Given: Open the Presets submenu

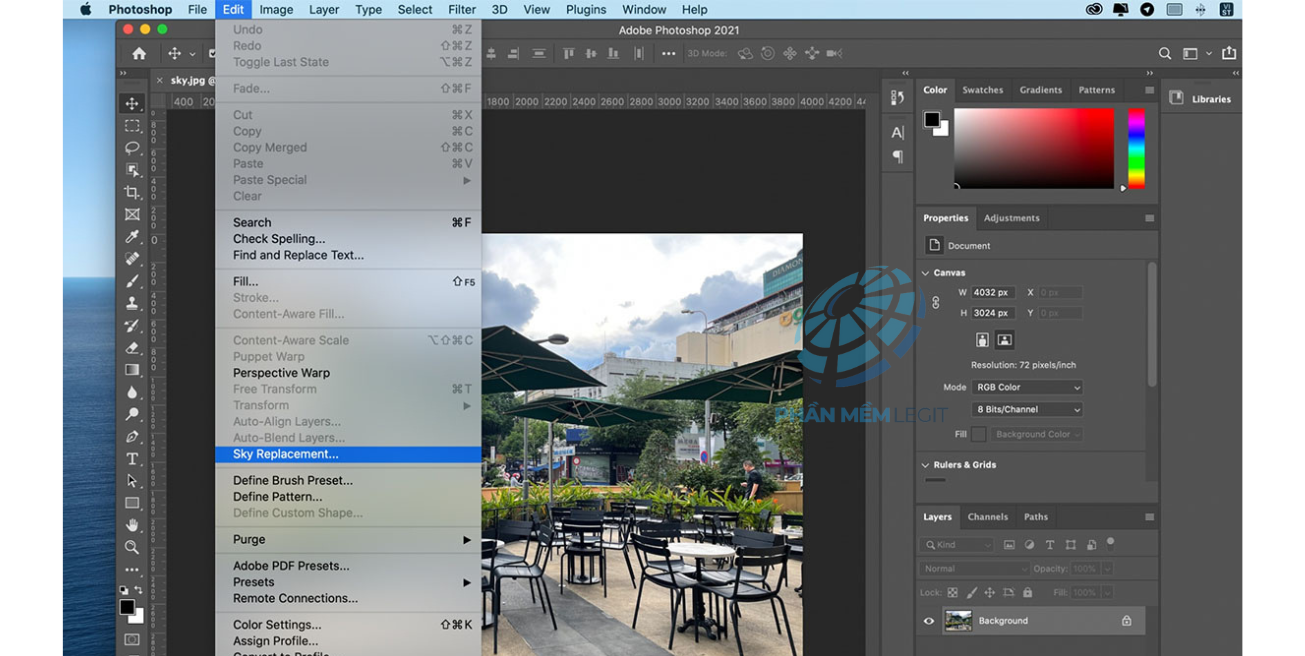Looking at the screenshot, I should [x=348, y=582].
